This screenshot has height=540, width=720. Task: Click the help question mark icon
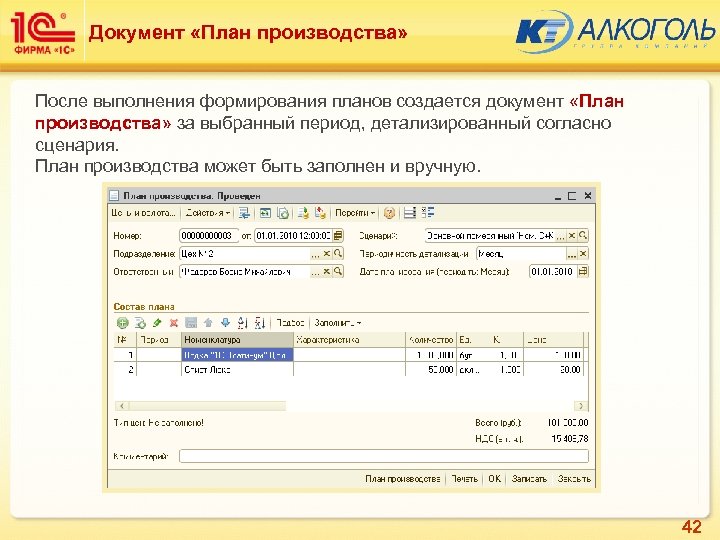389,213
